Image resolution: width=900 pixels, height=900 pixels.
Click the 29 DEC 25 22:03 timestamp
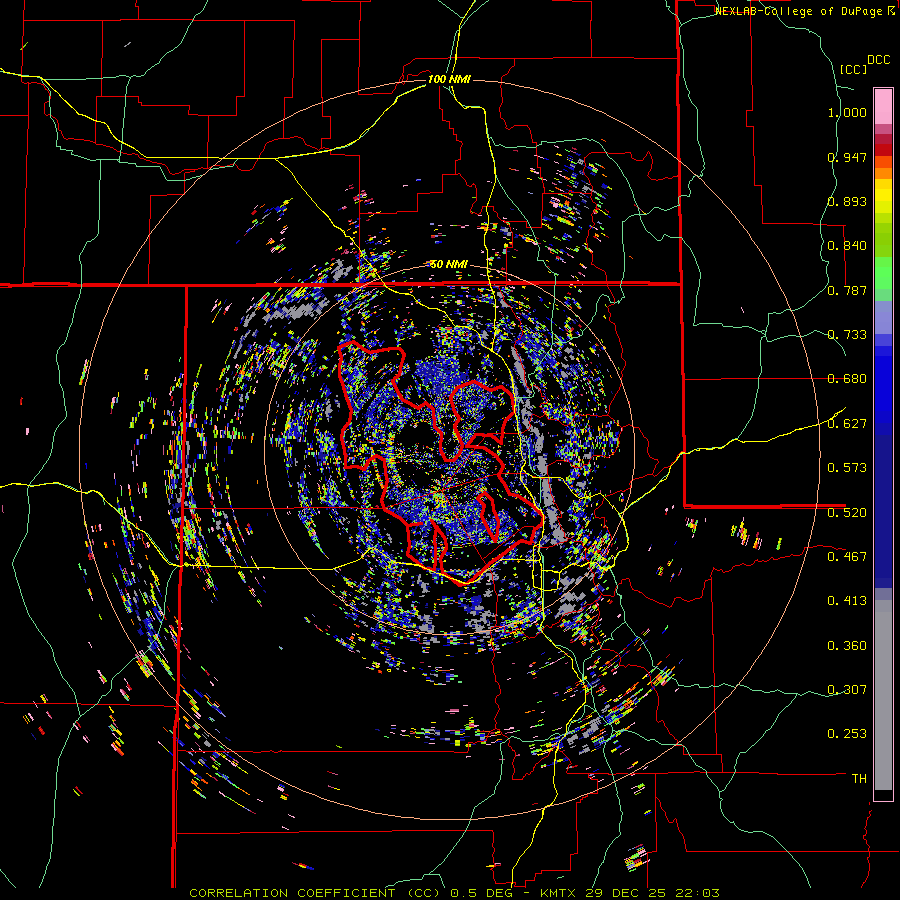click(653, 893)
